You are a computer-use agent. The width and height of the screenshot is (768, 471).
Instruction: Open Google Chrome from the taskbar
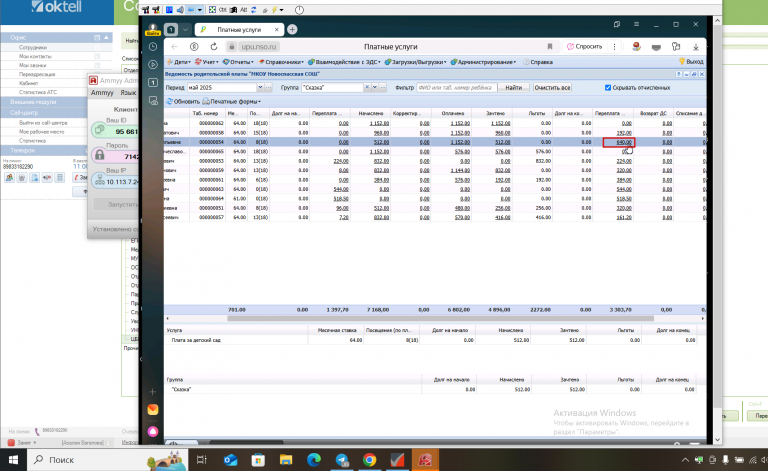coord(370,460)
